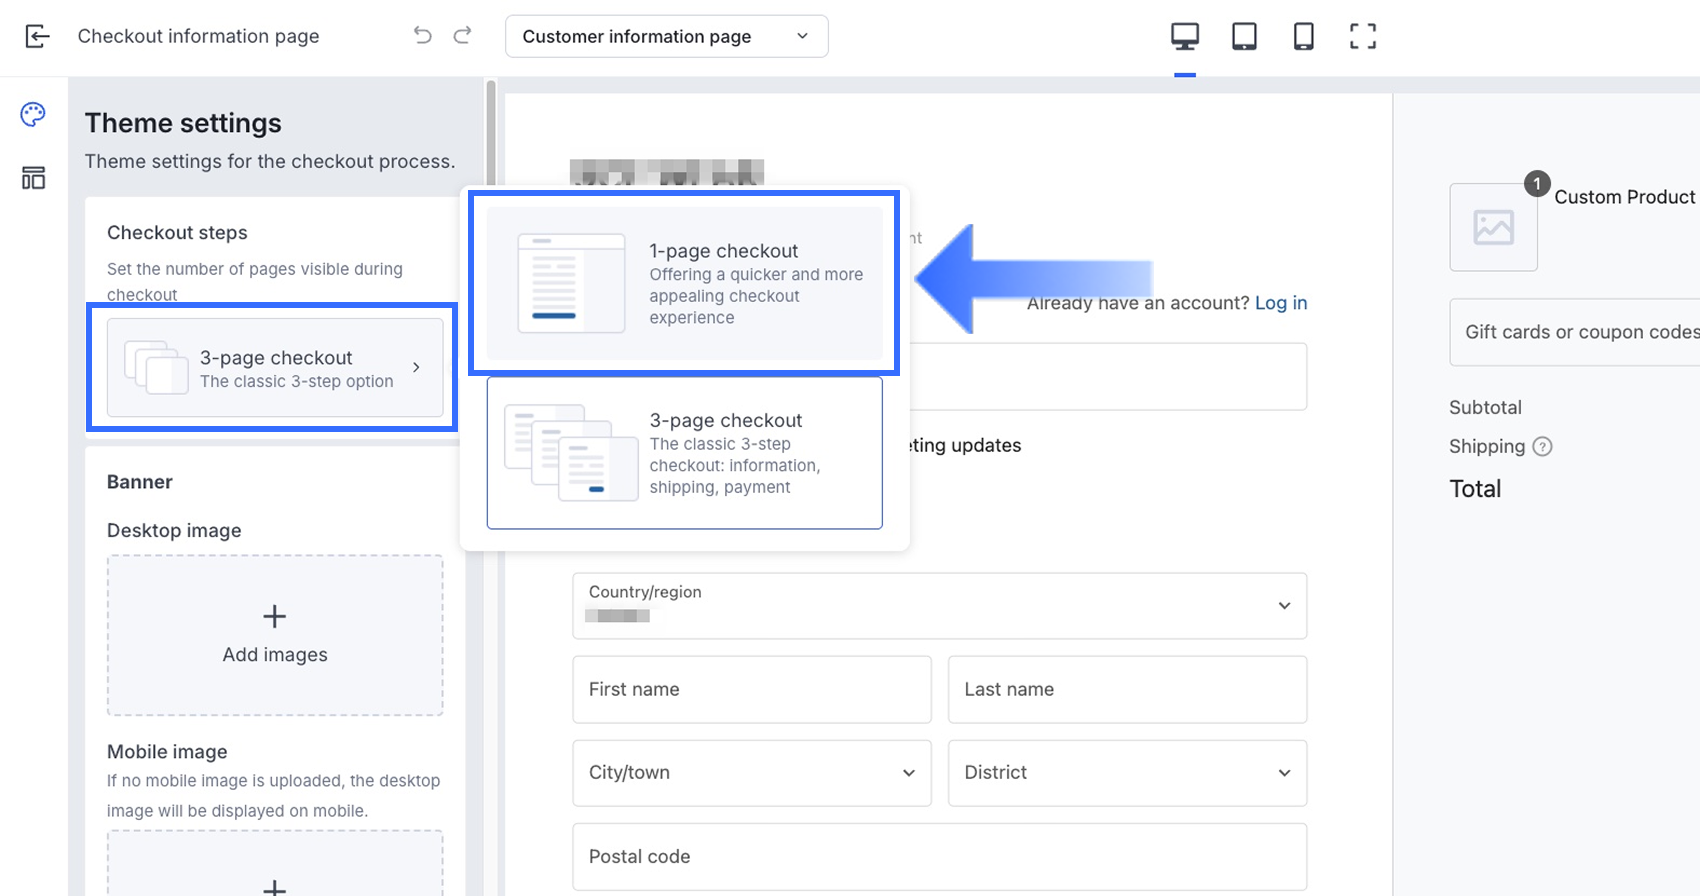The image size is (1700, 896).
Task: Click the Shipping help question icon
Action: click(1542, 447)
